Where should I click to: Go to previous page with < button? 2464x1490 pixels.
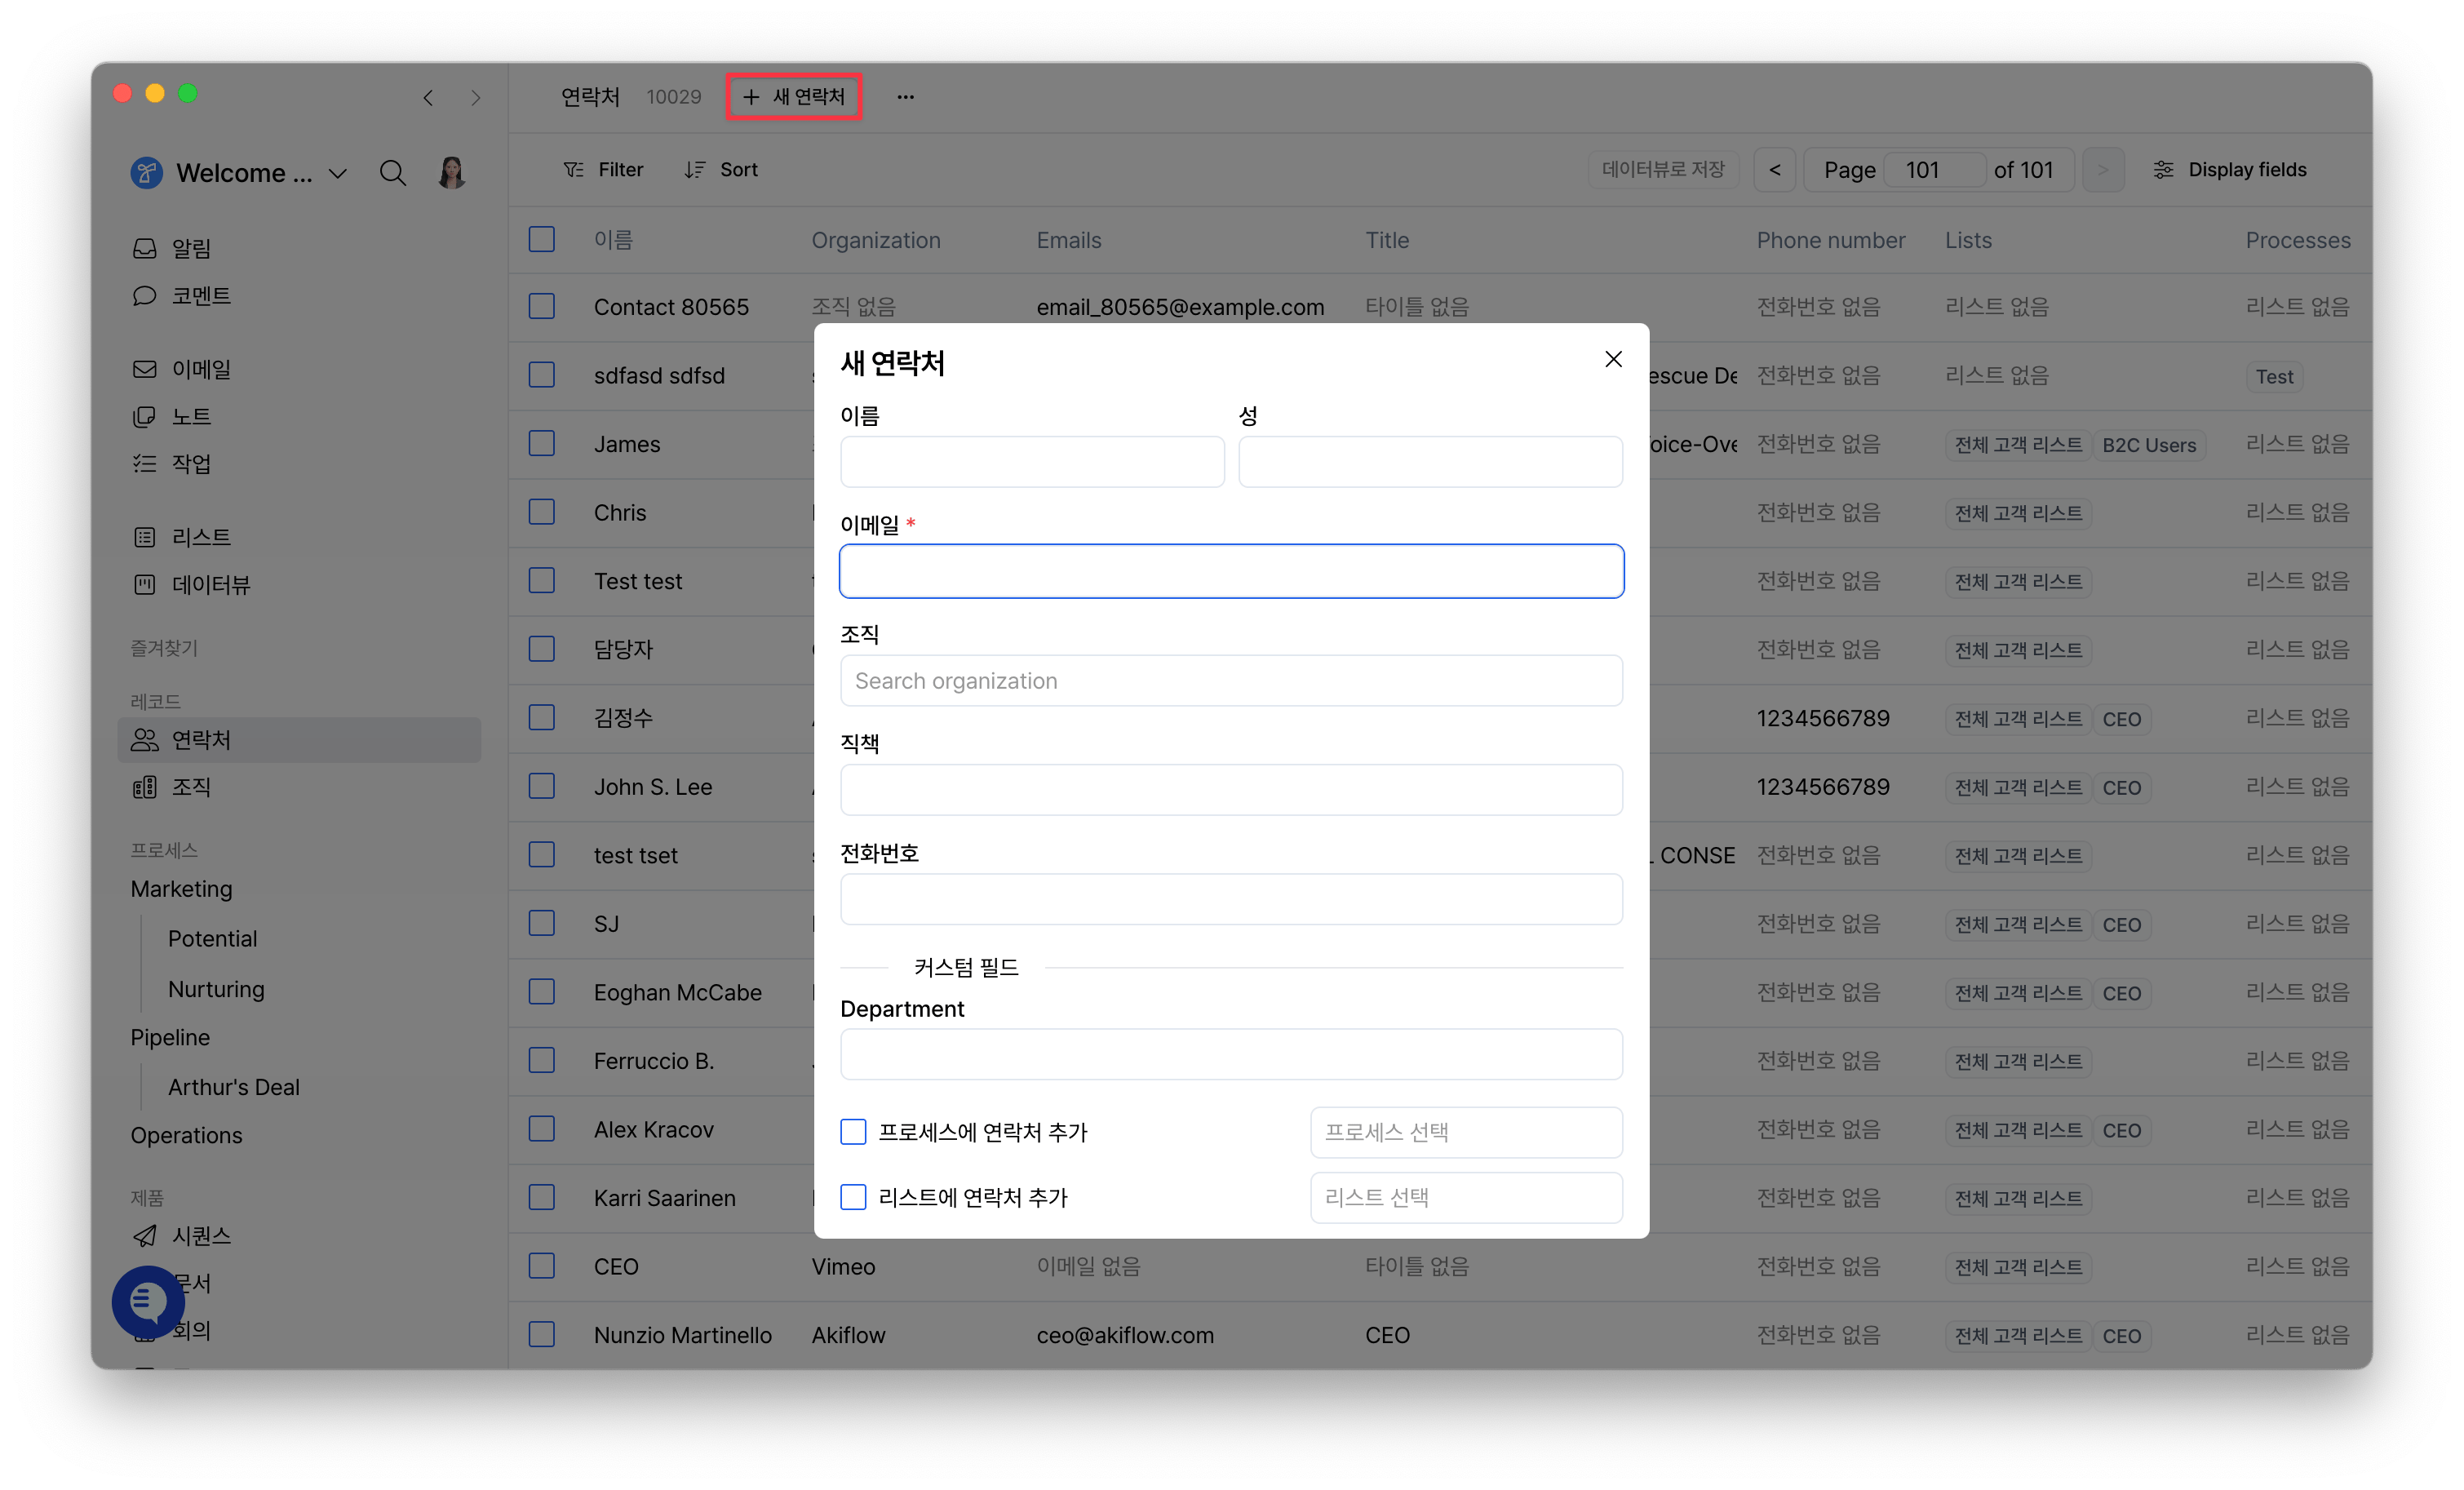[1775, 169]
